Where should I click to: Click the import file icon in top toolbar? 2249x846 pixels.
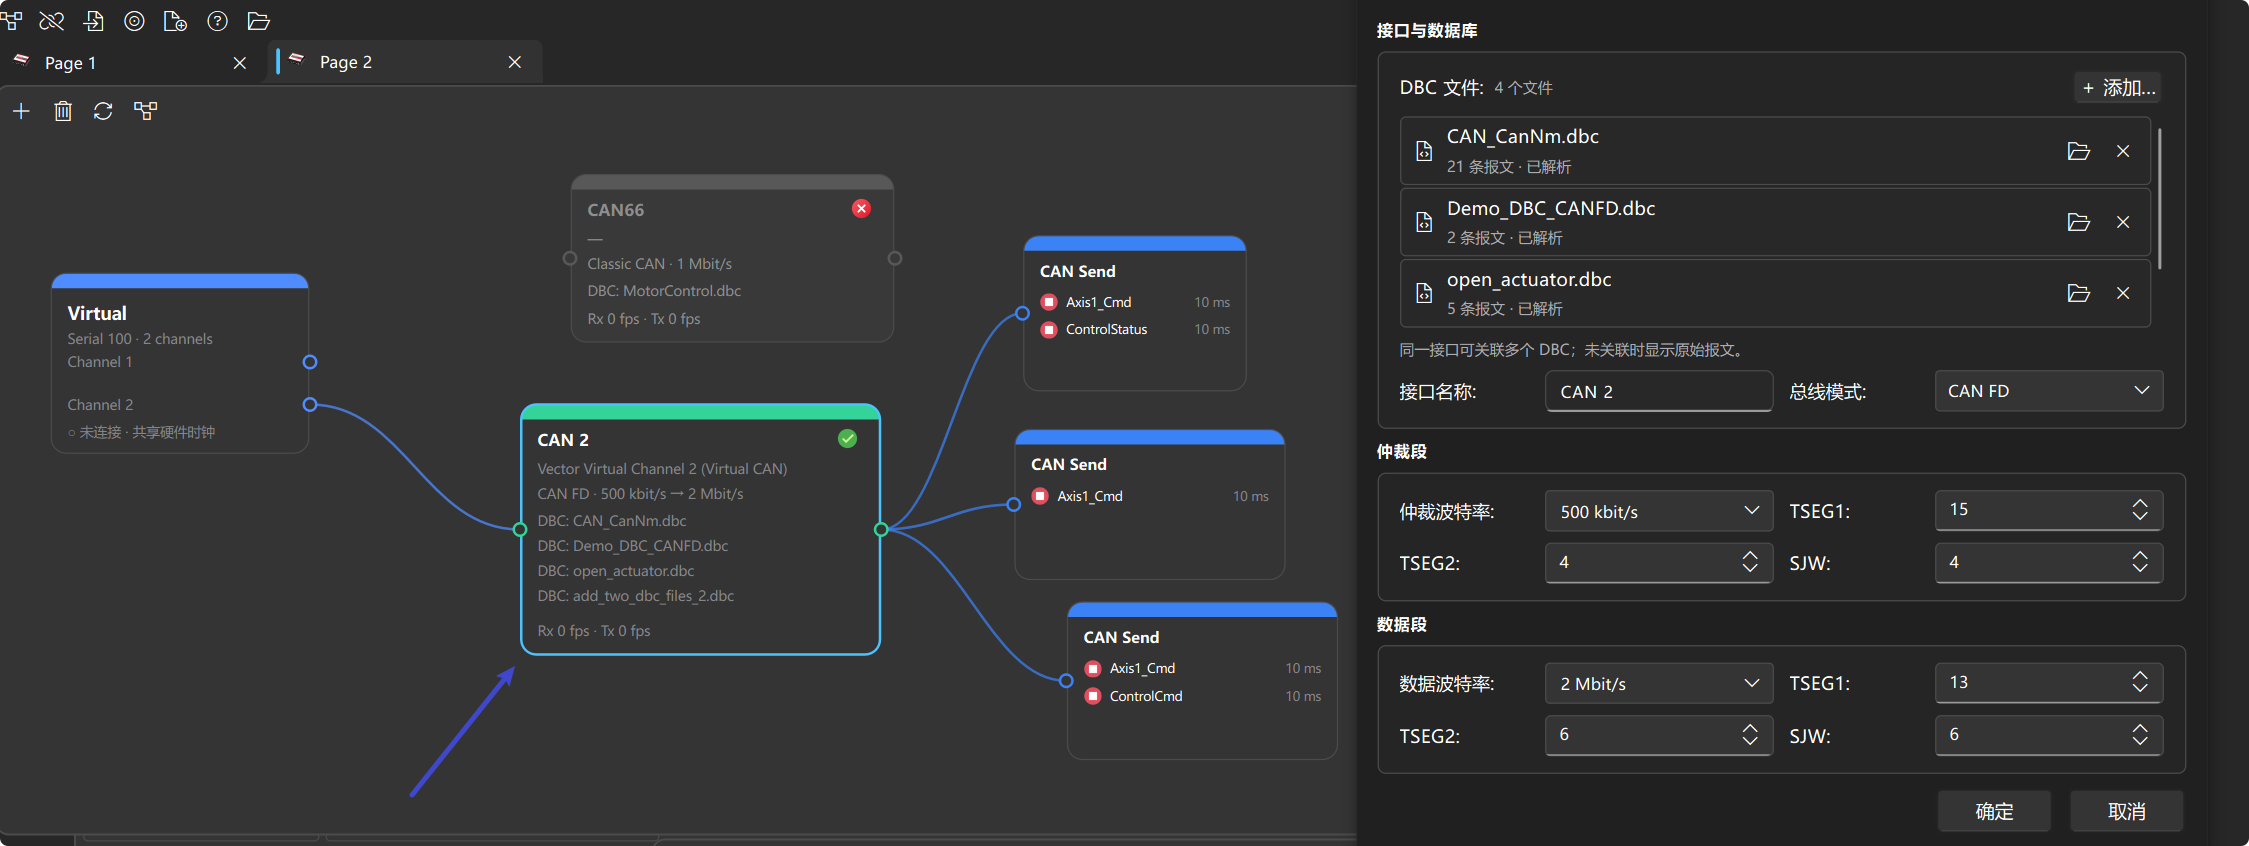pos(93,21)
